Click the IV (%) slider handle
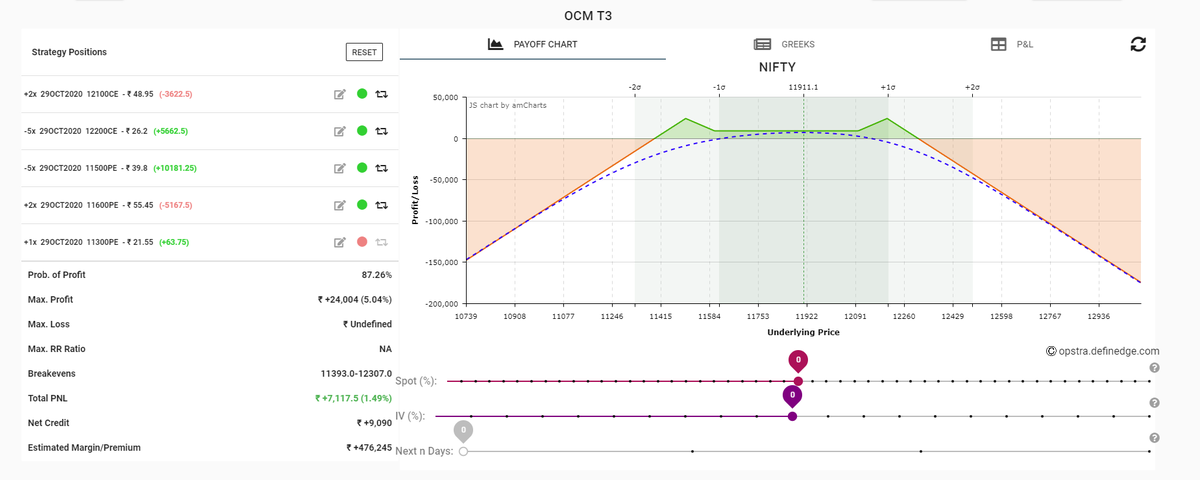This screenshot has width=1200, height=480. 792,416
